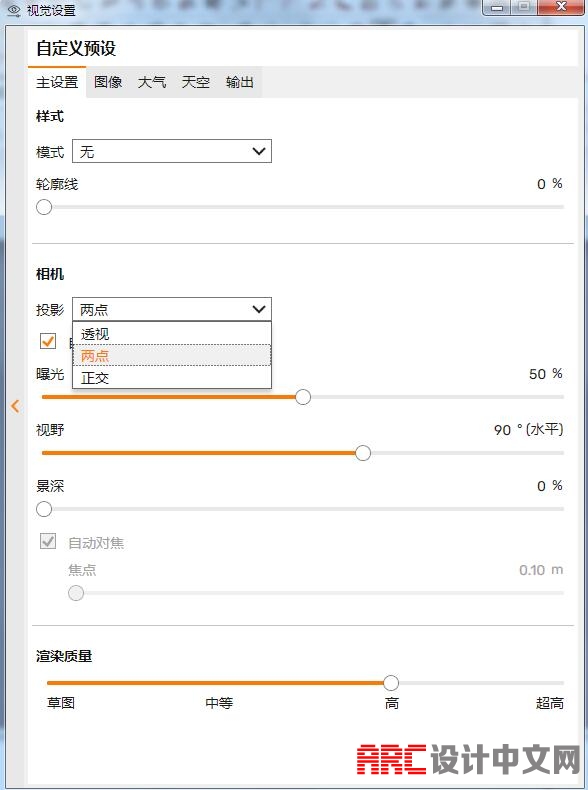Select the 主设置 tab

point(57,82)
